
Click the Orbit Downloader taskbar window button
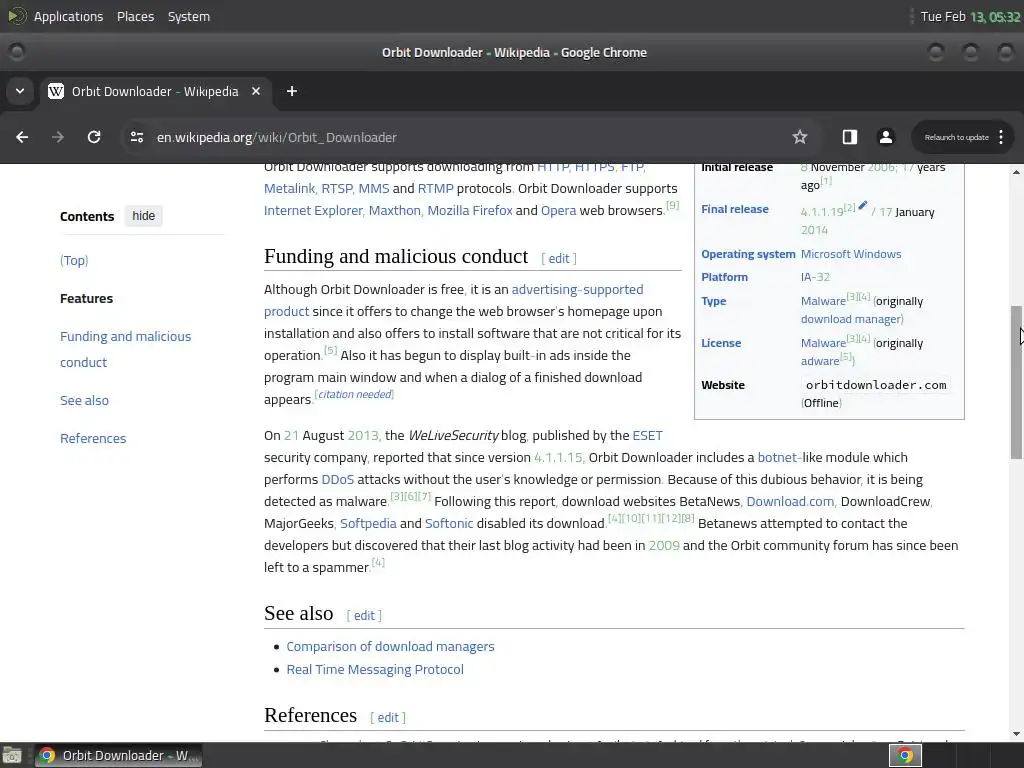[118, 756]
